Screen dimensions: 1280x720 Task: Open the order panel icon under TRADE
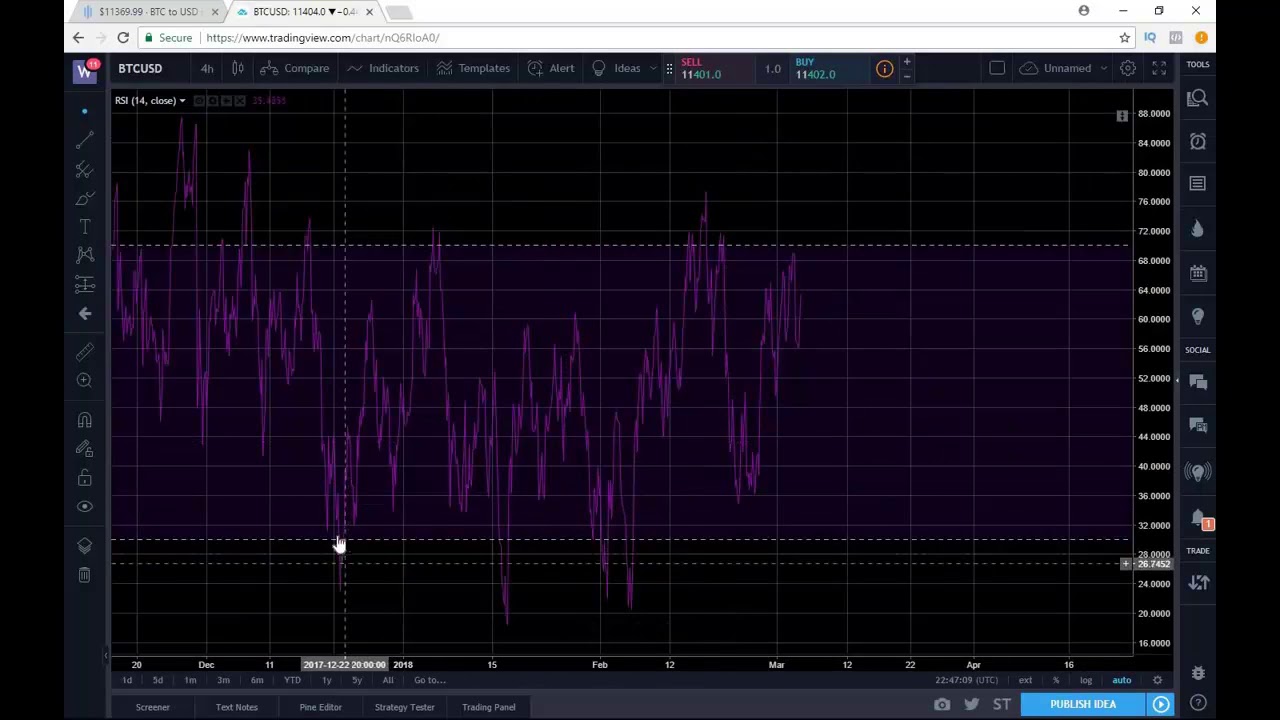click(x=1198, y=583)
